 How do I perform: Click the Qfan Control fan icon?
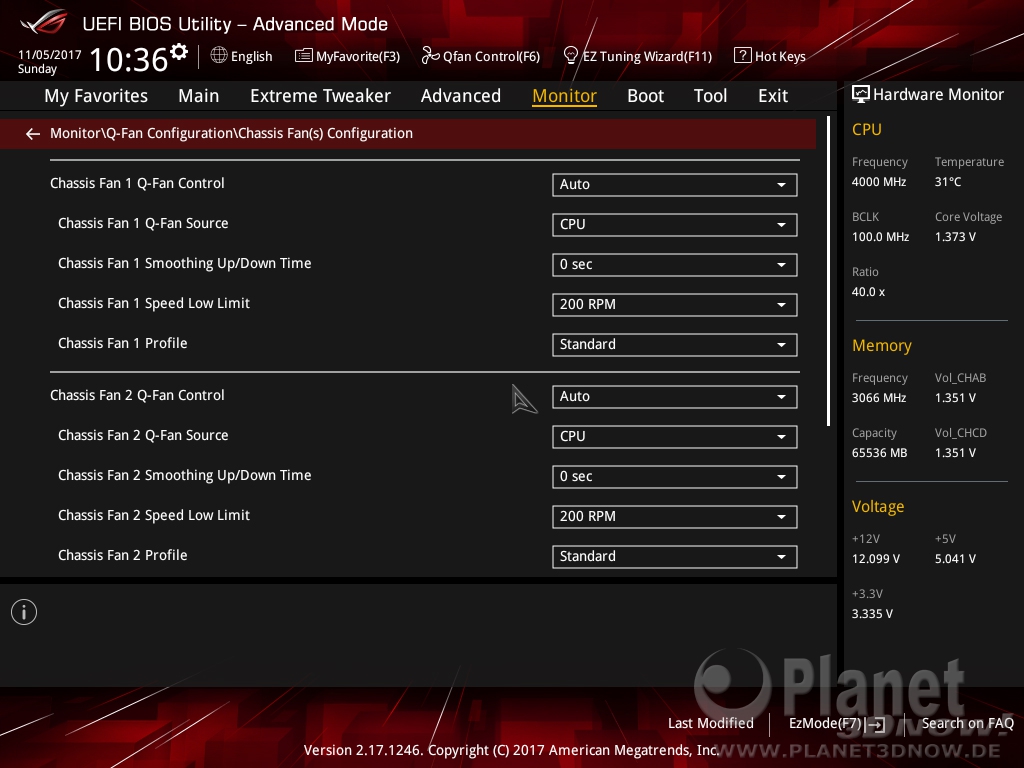click(430, 56)
